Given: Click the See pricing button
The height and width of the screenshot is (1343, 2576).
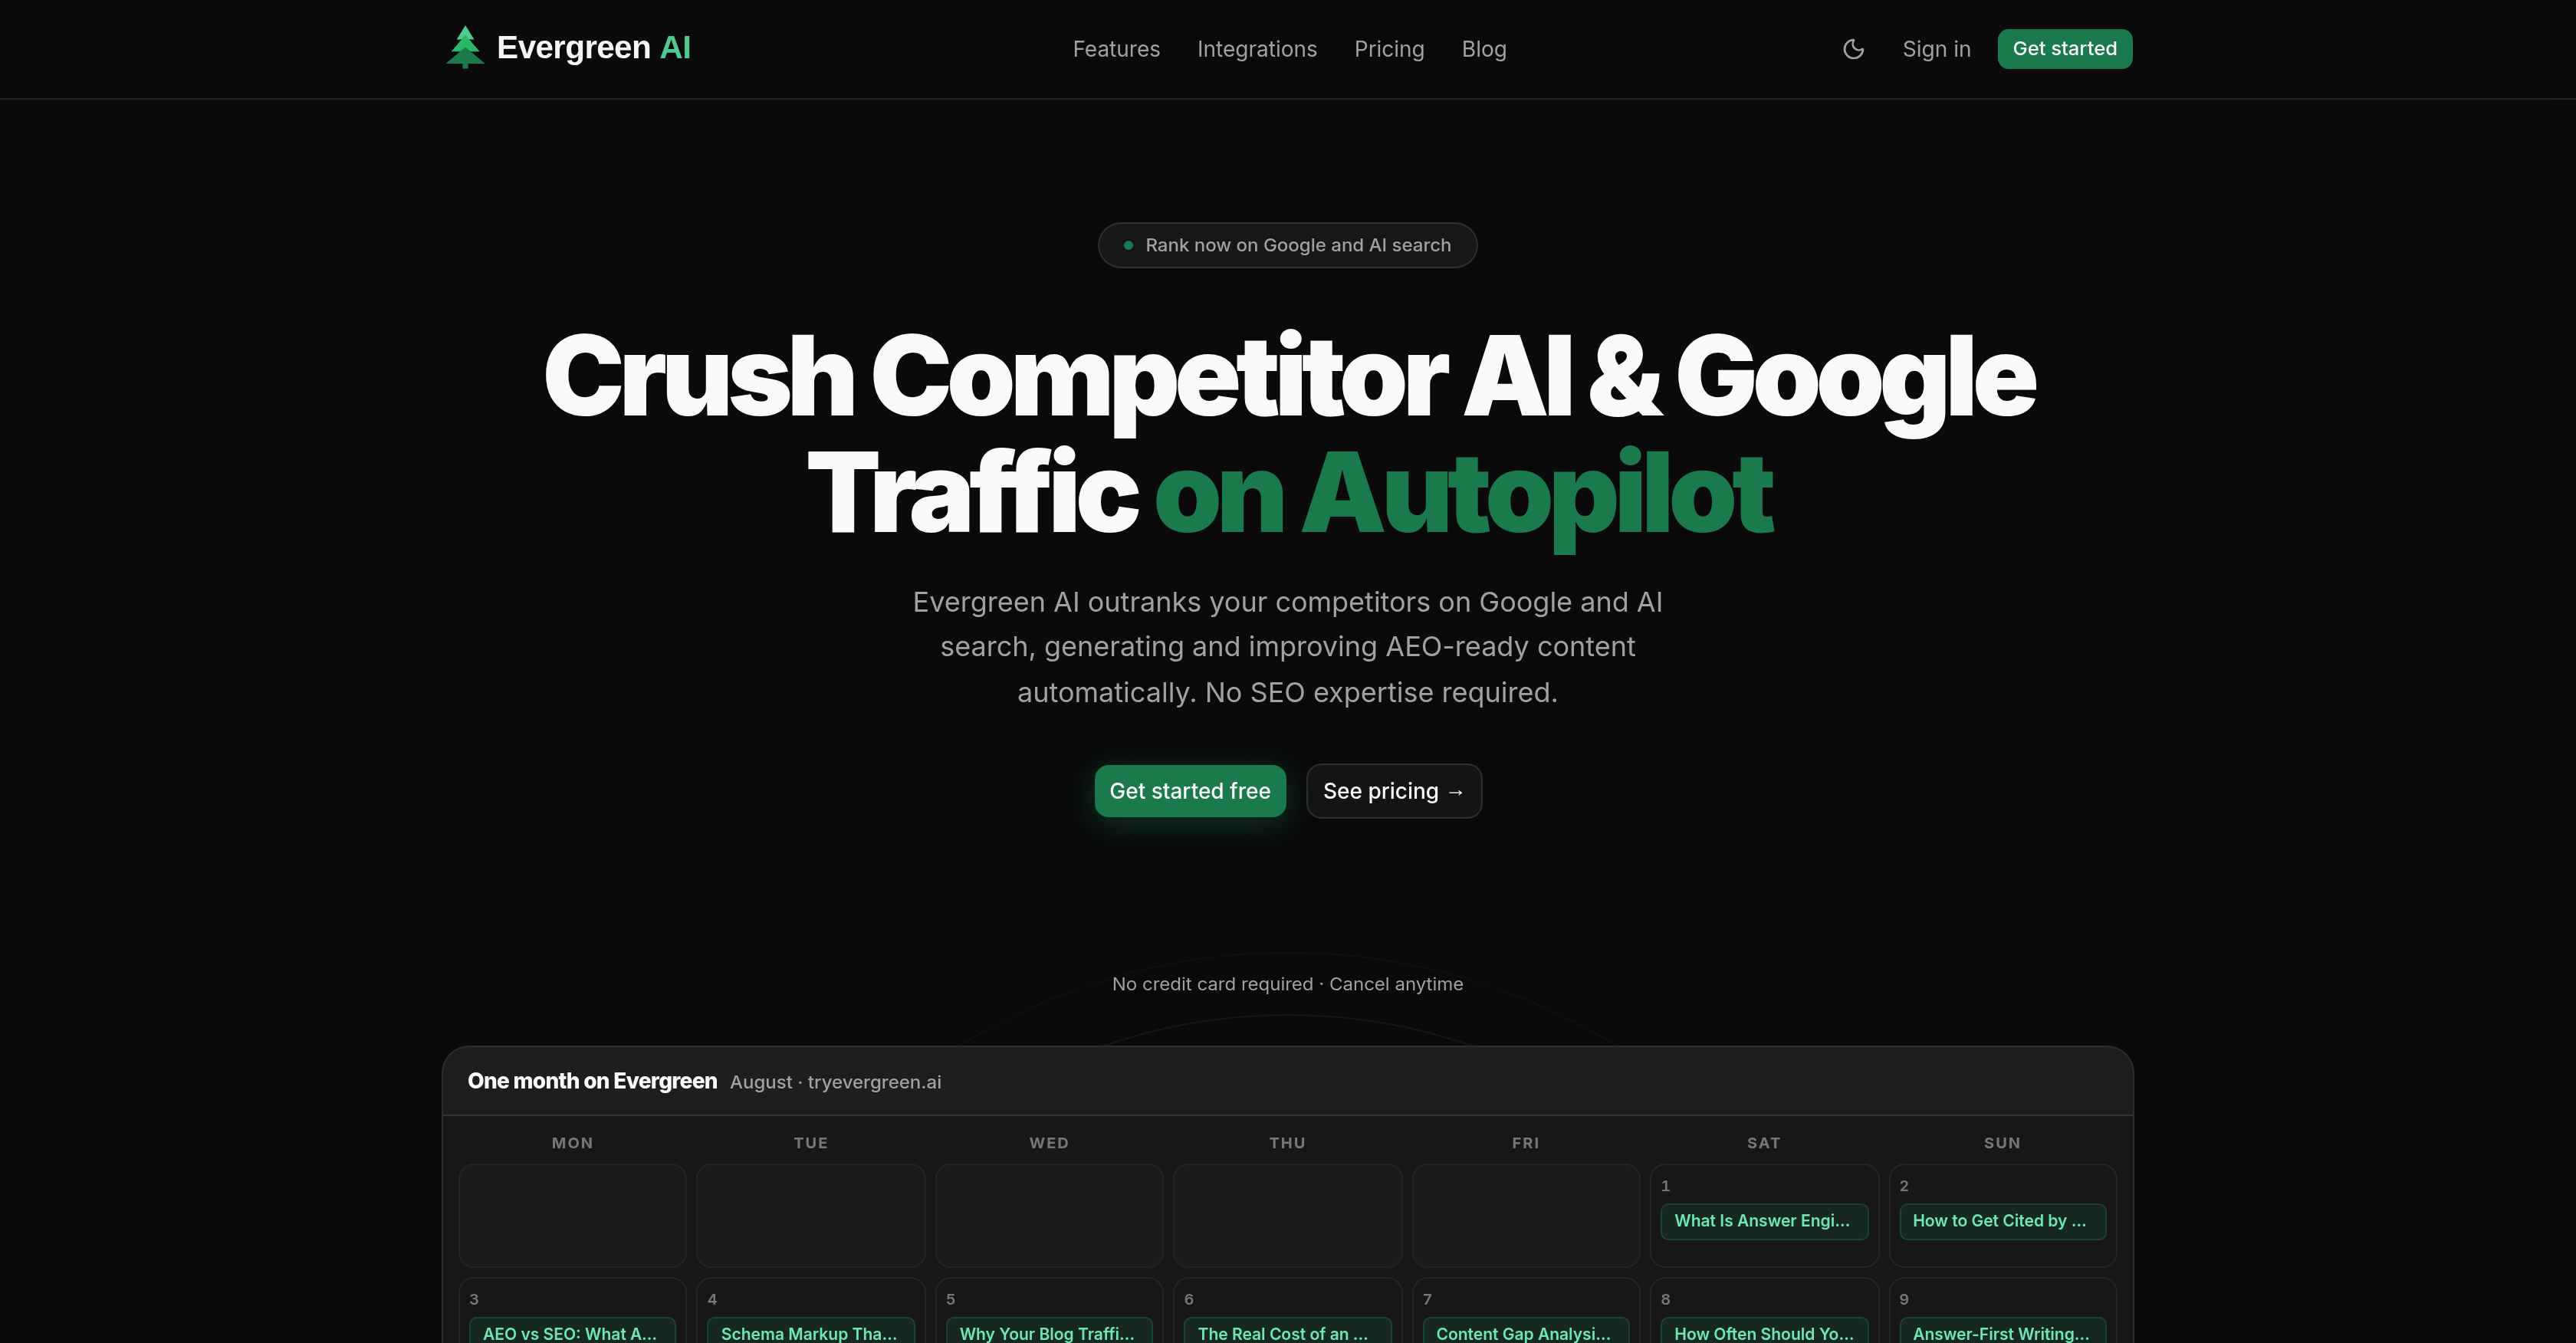Looking at the screenshot, I should (1394, 791).
